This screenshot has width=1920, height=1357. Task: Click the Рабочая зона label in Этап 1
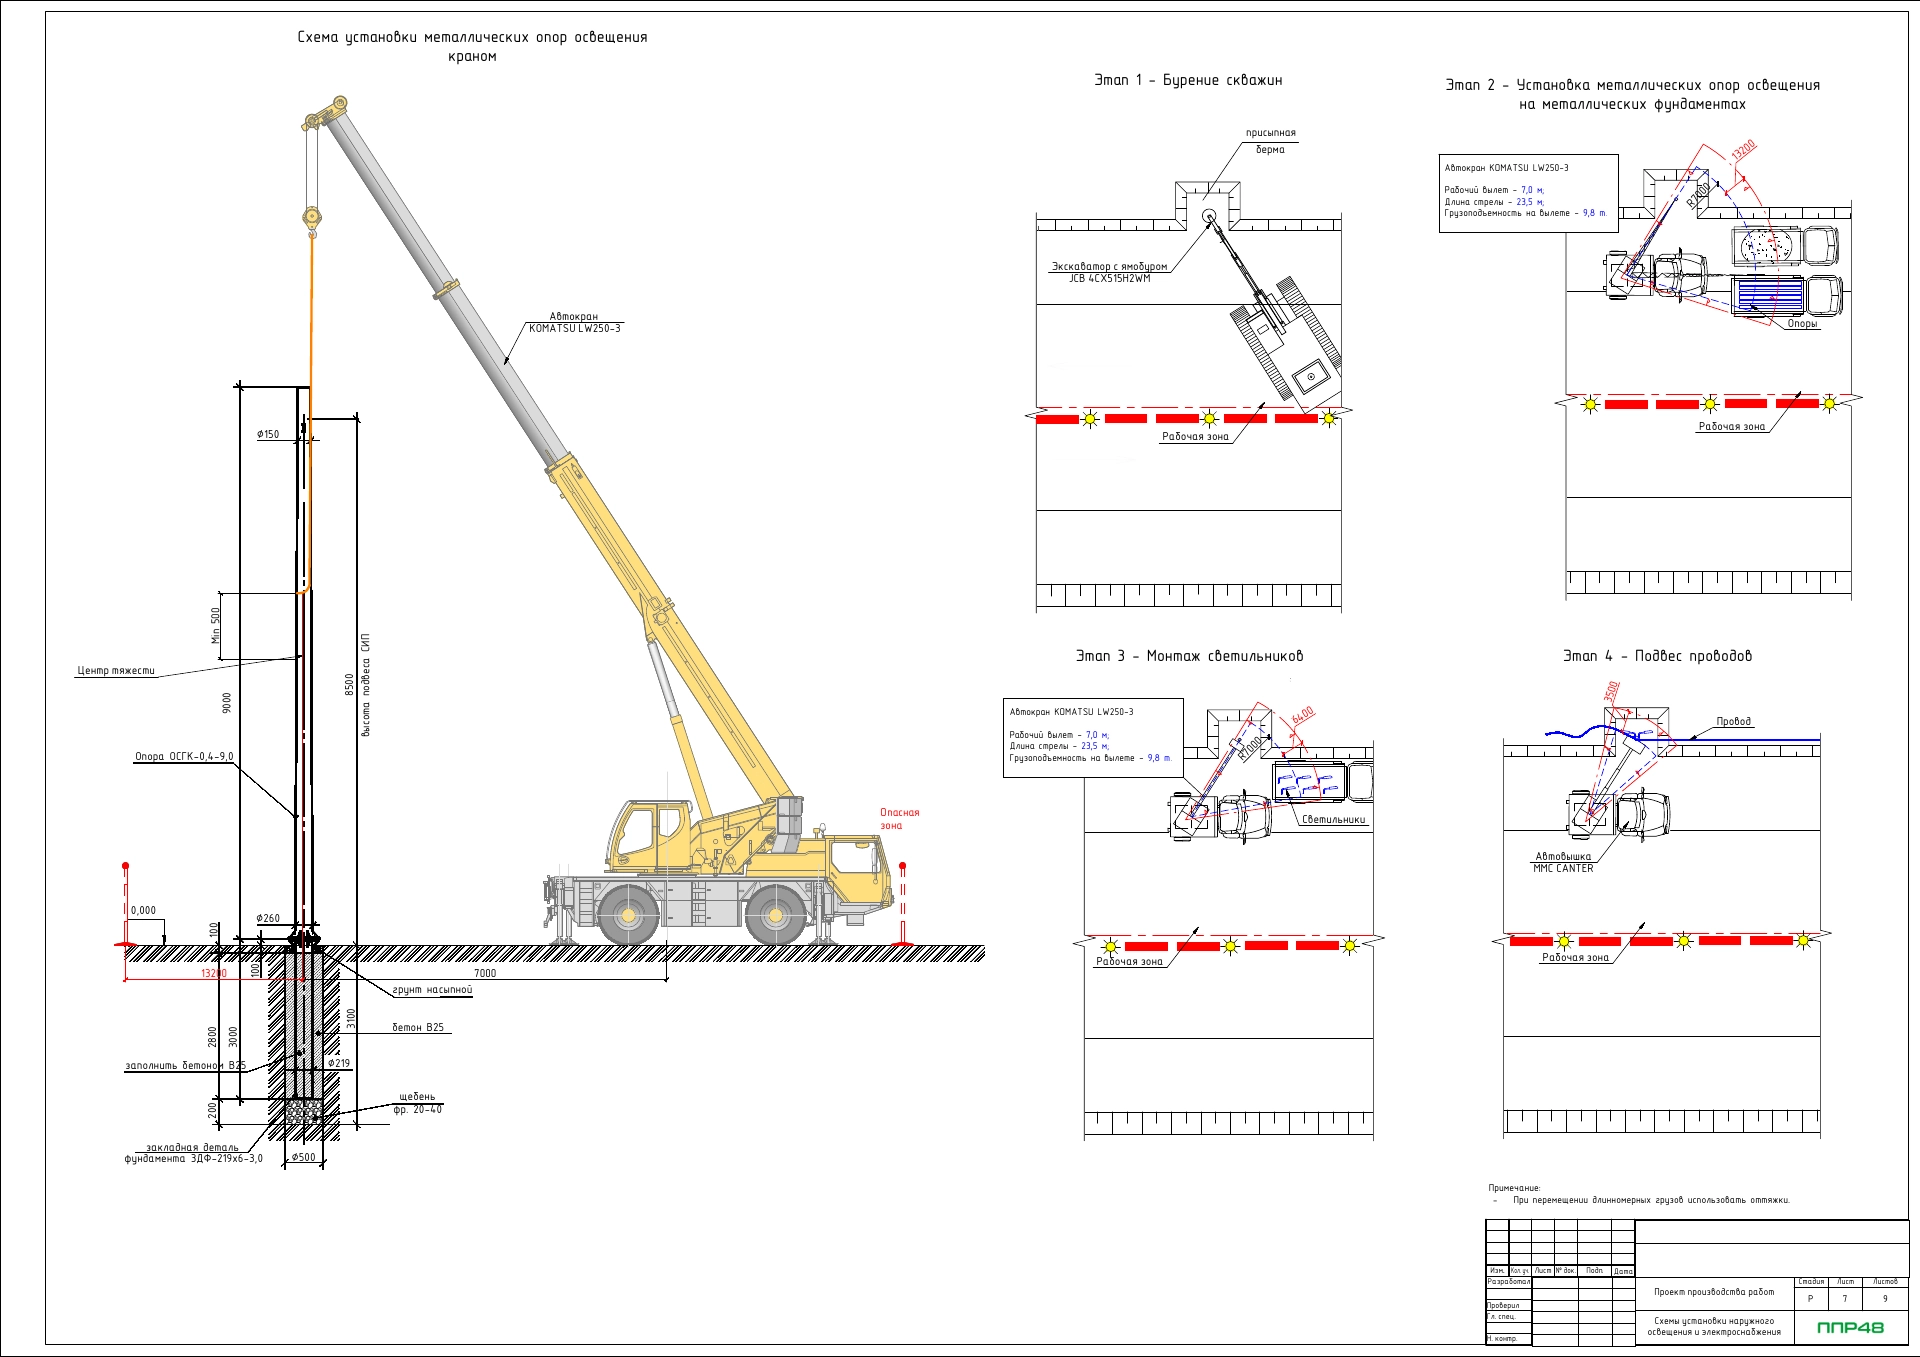pos(1195,437)
